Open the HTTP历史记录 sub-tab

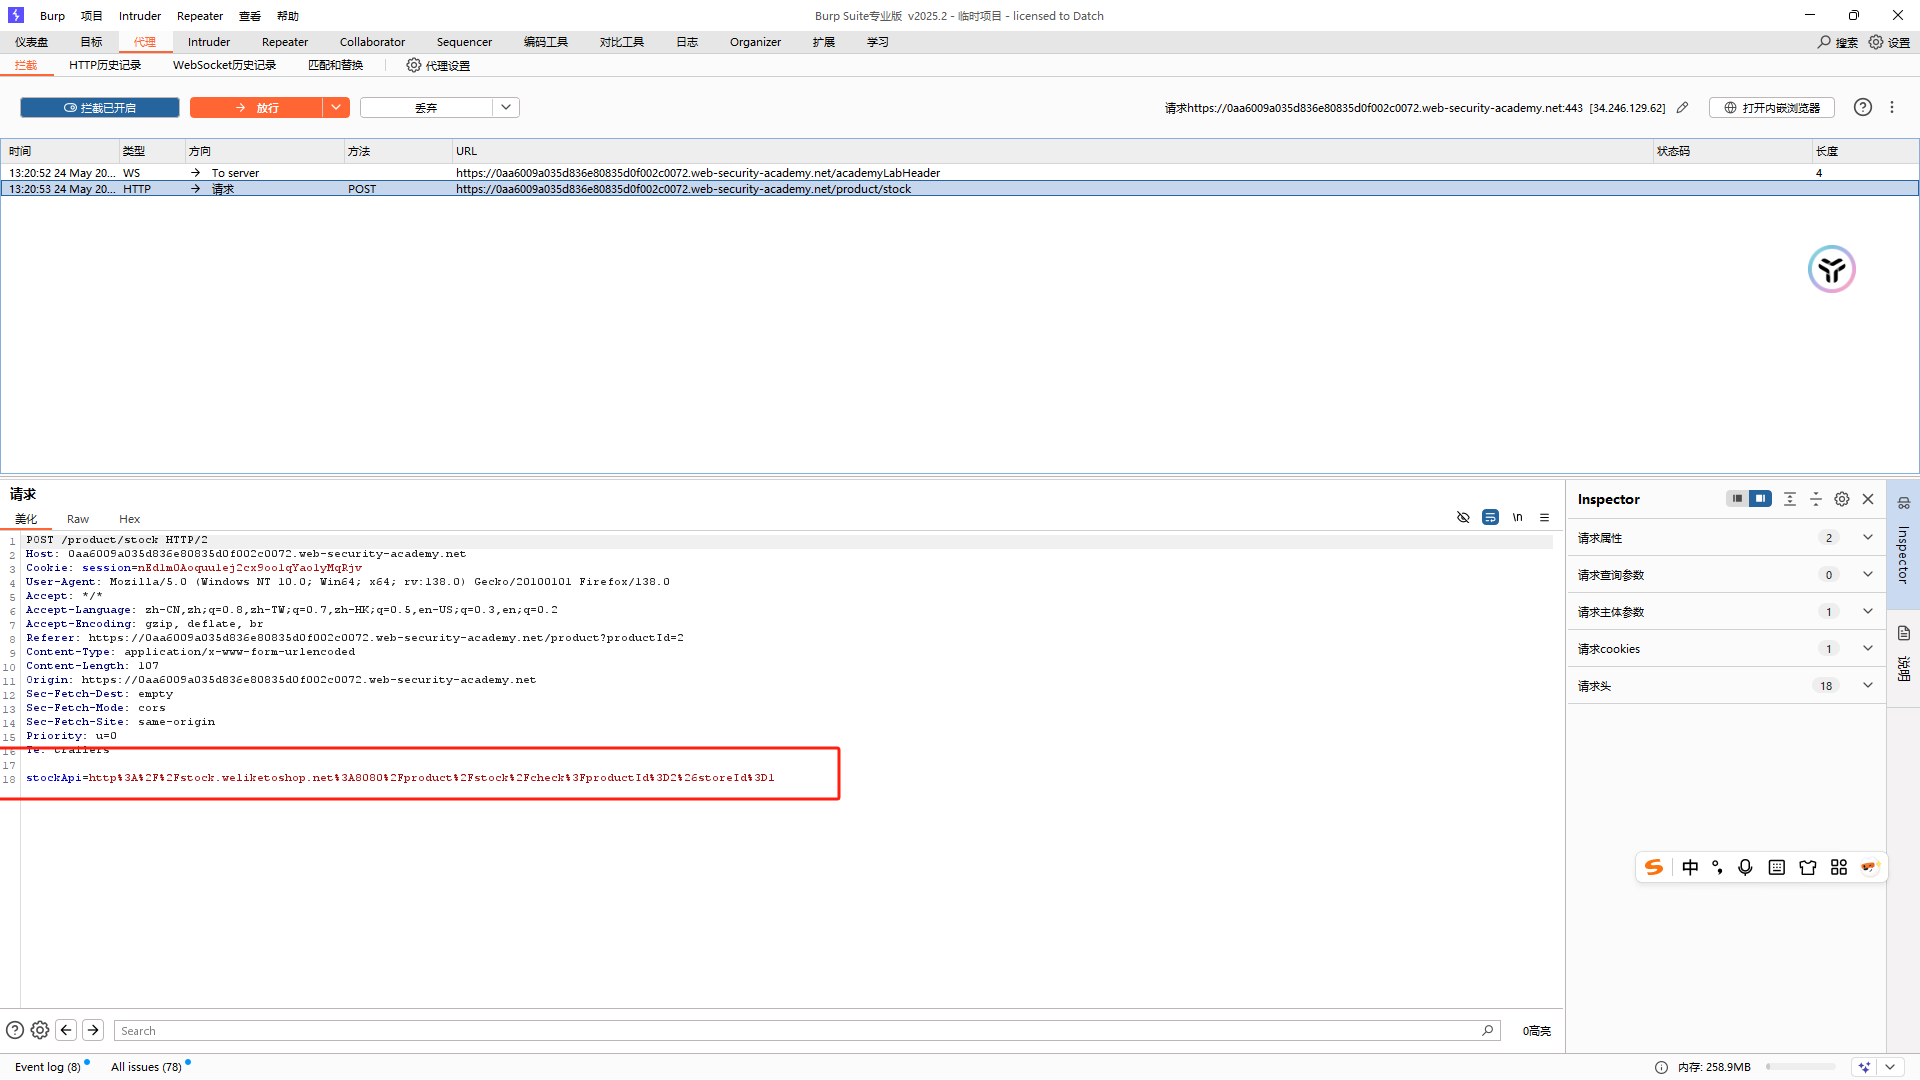105,65
